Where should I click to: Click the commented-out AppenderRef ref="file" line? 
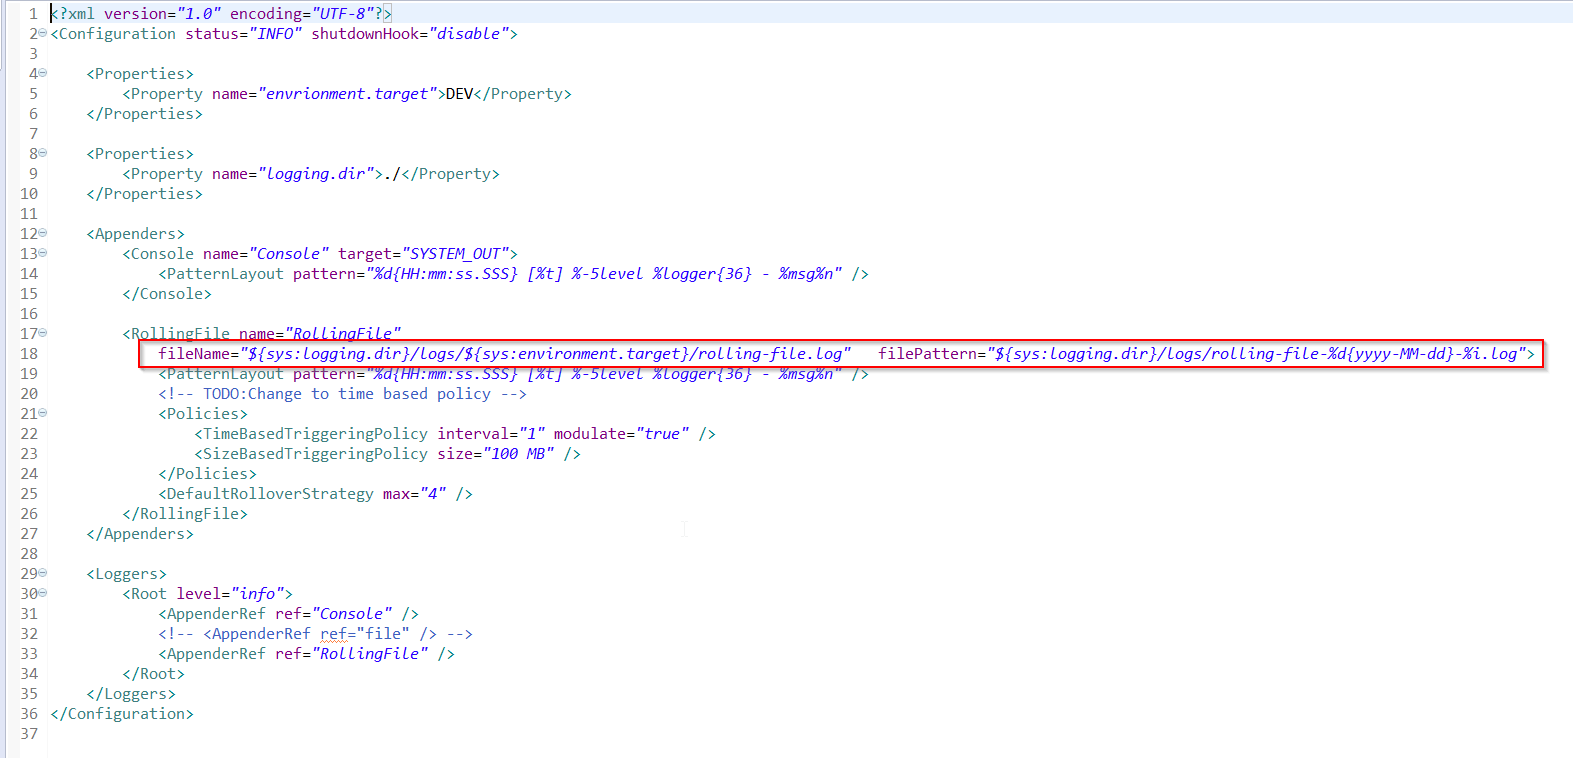click(x=315, y=634)
